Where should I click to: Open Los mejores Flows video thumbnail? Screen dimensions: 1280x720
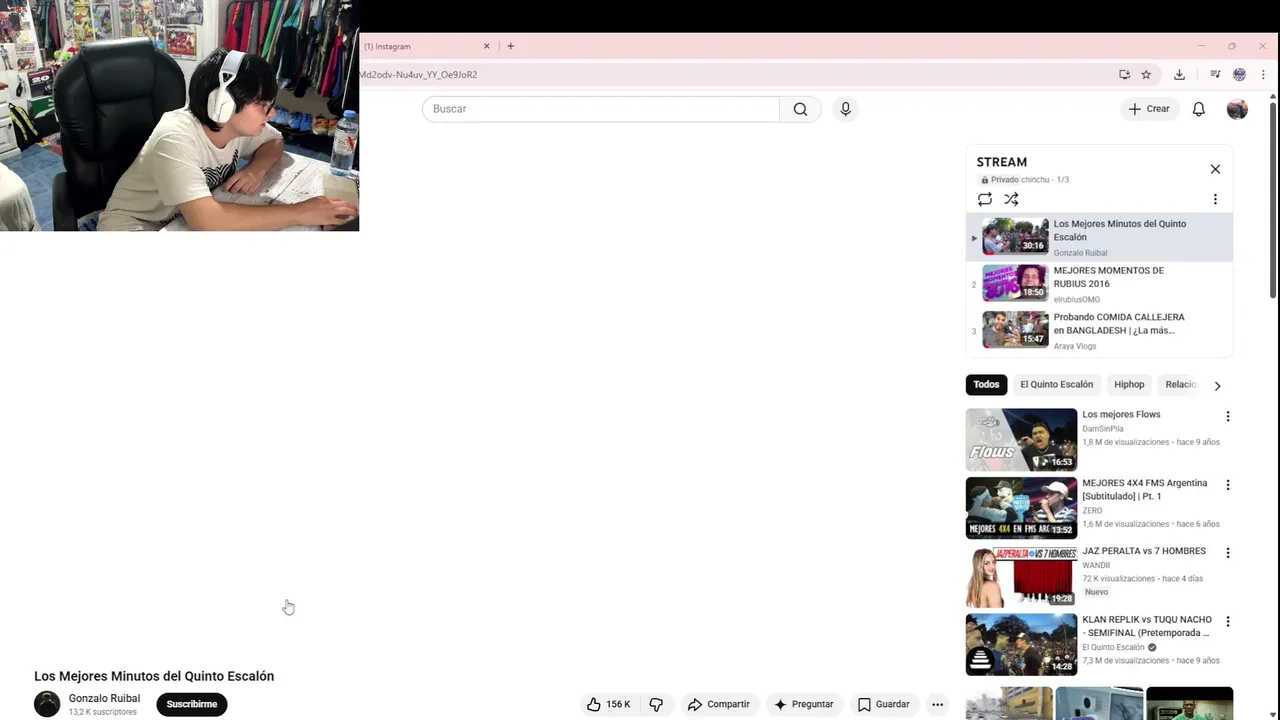[x=1021, y=440]
